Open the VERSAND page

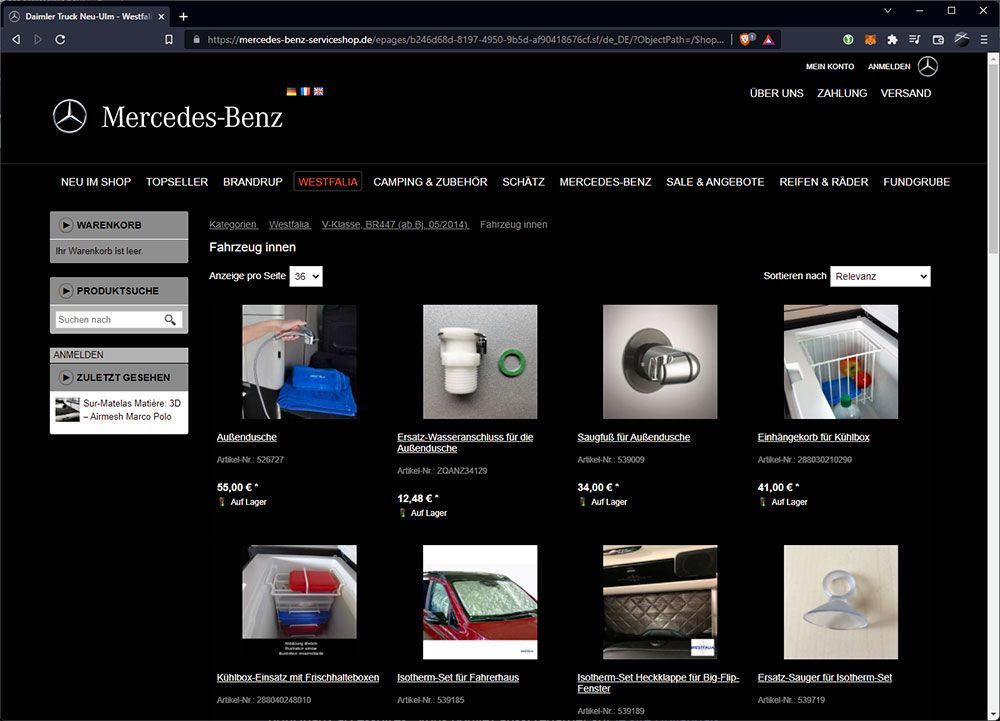tap(906, 93)
